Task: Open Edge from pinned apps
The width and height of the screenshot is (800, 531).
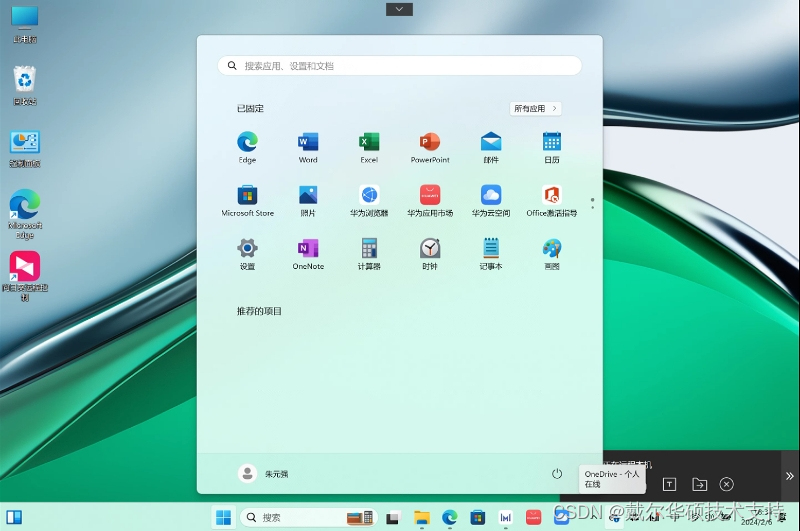Action: (247, 147)
